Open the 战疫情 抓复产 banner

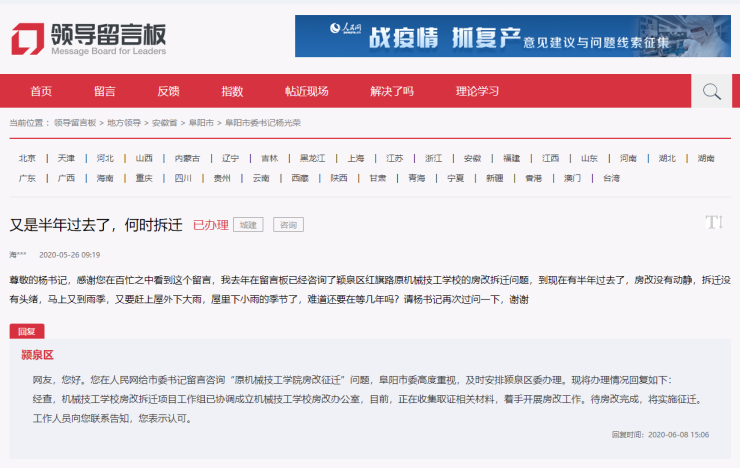pyautogui.click(x=513, y=36)
